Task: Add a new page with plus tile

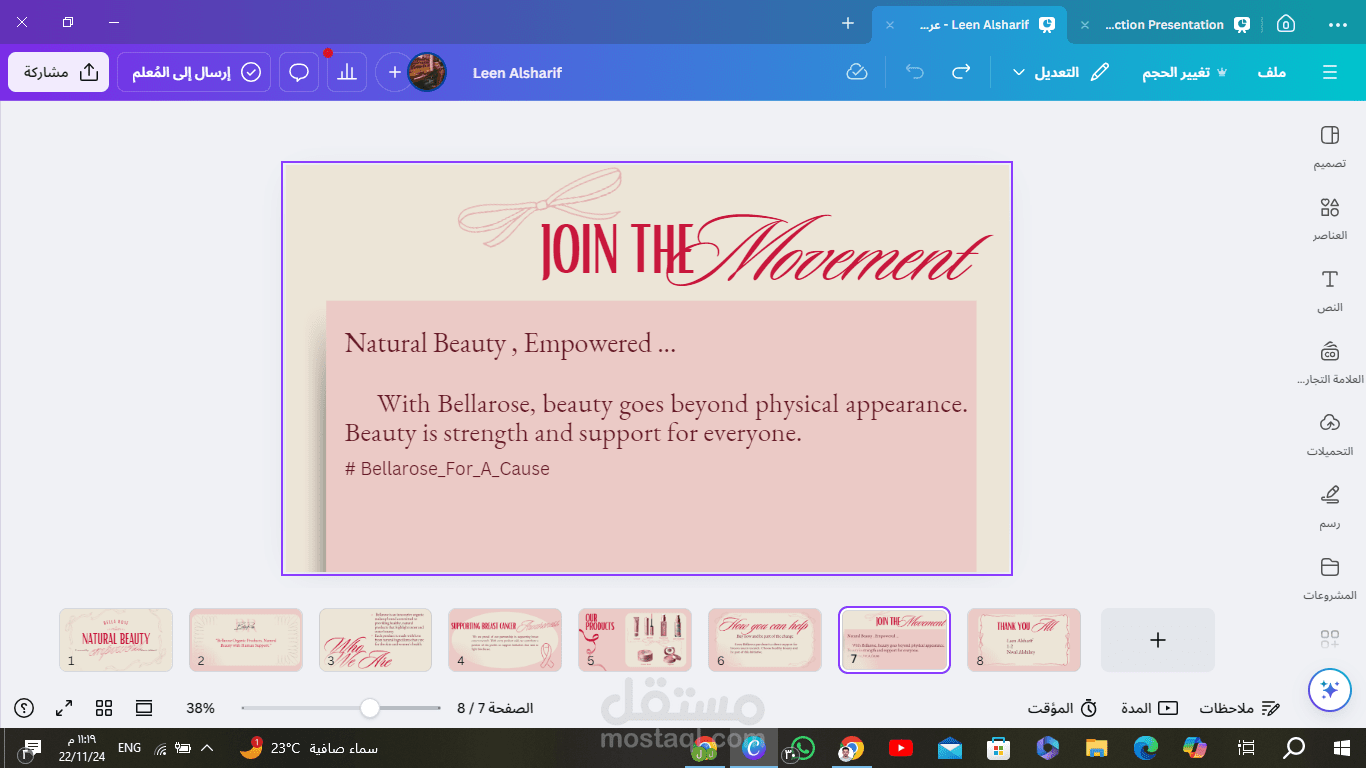Action: click(x=1158, y=640)
